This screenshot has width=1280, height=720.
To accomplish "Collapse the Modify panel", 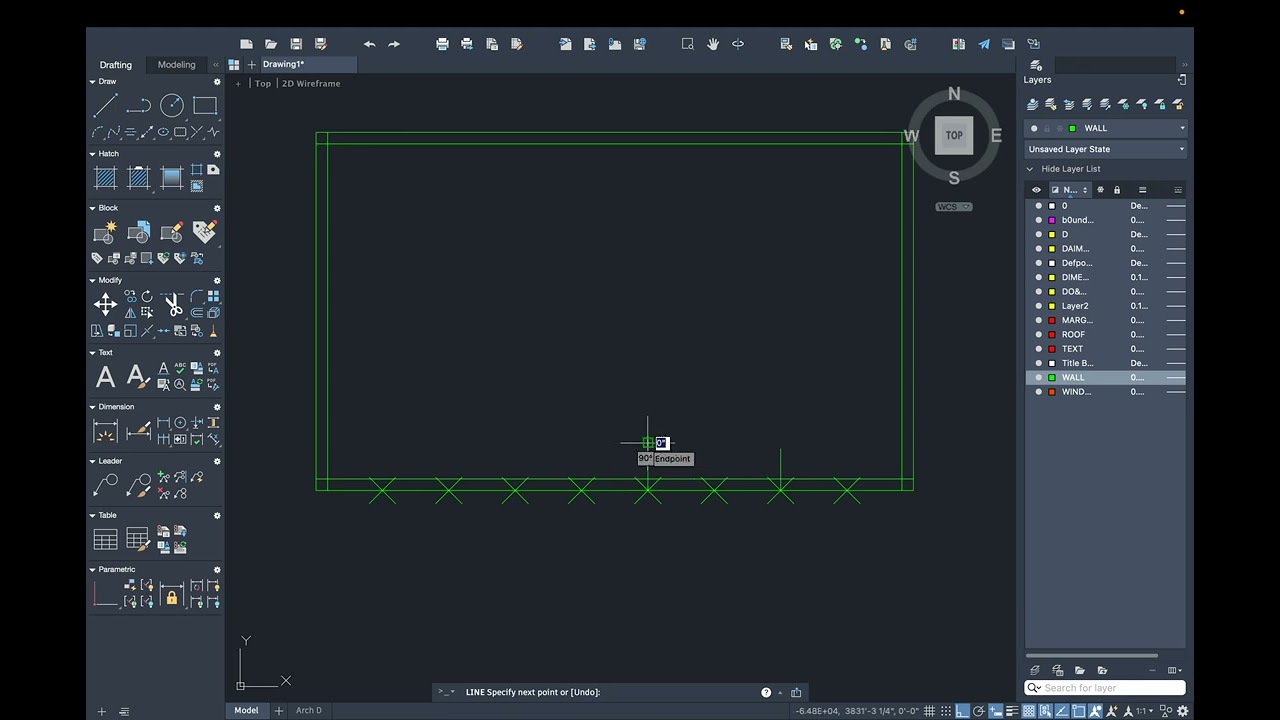I will click(92, 281).
